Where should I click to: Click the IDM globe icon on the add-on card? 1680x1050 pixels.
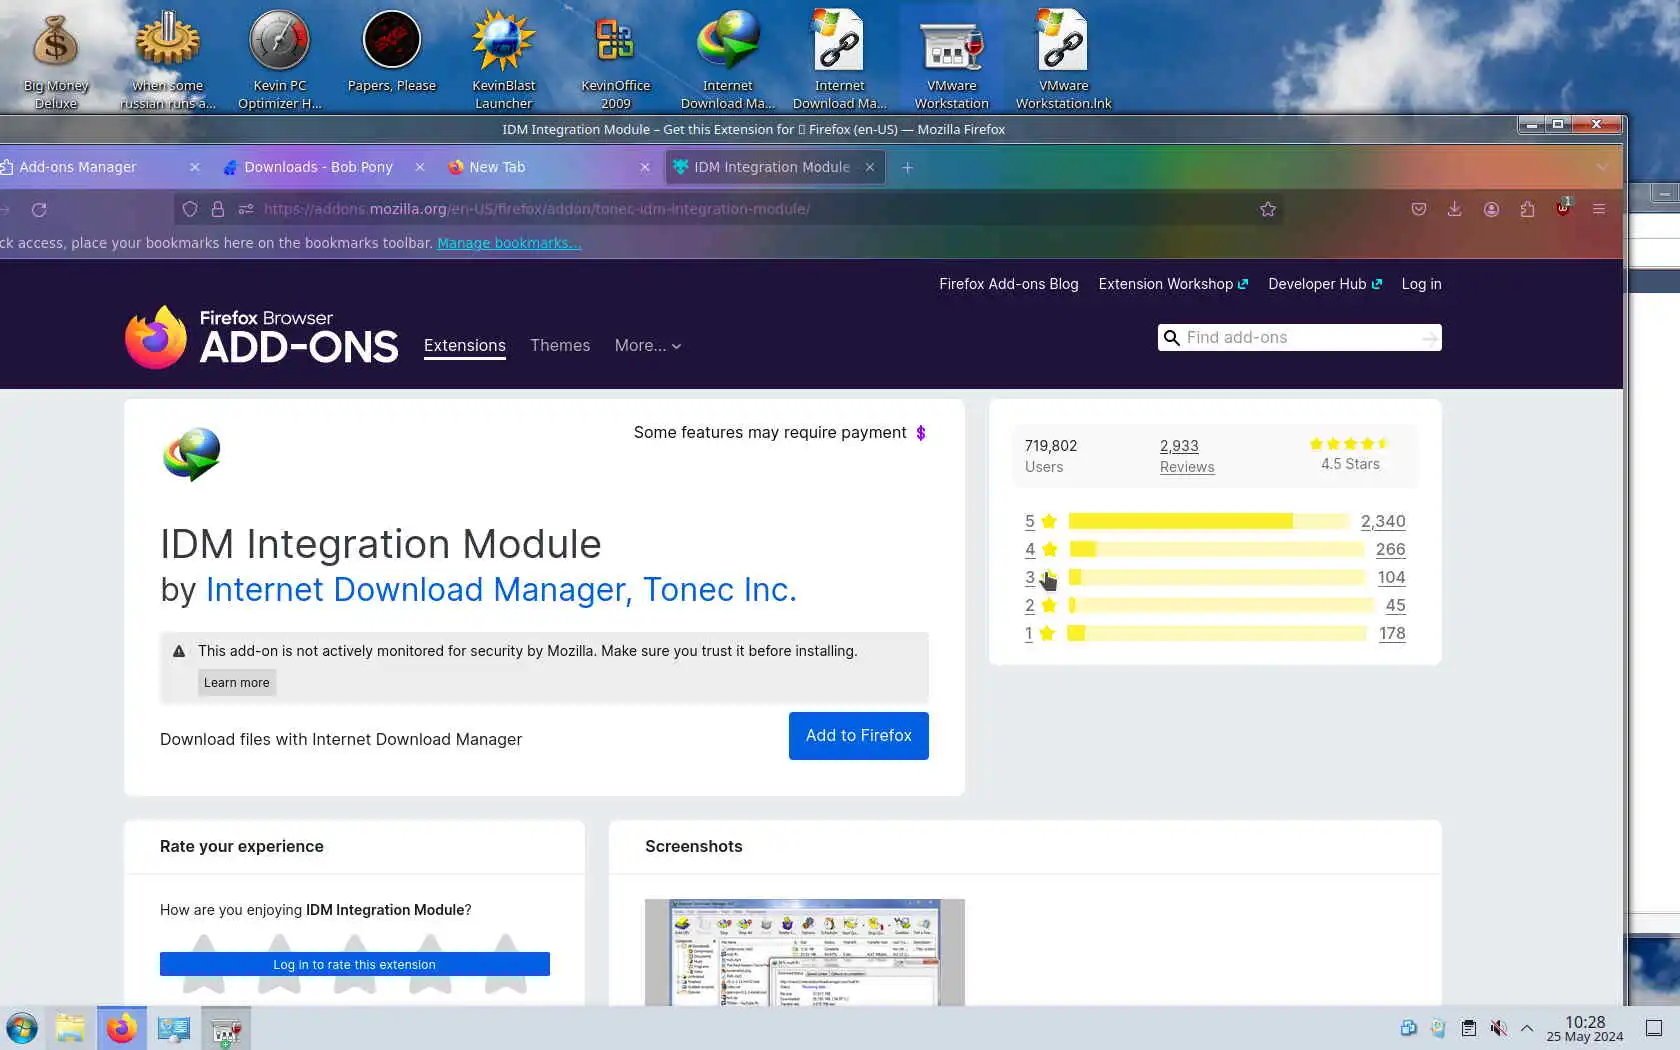click(191, 455)
